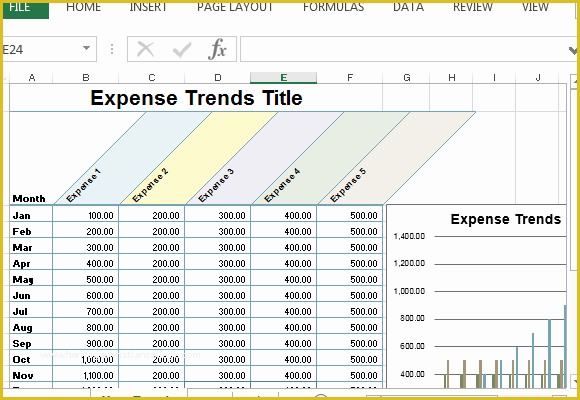580x400 pixels.
Task: Open the Insert Function fx icon
Action: [x=218, y=49]
